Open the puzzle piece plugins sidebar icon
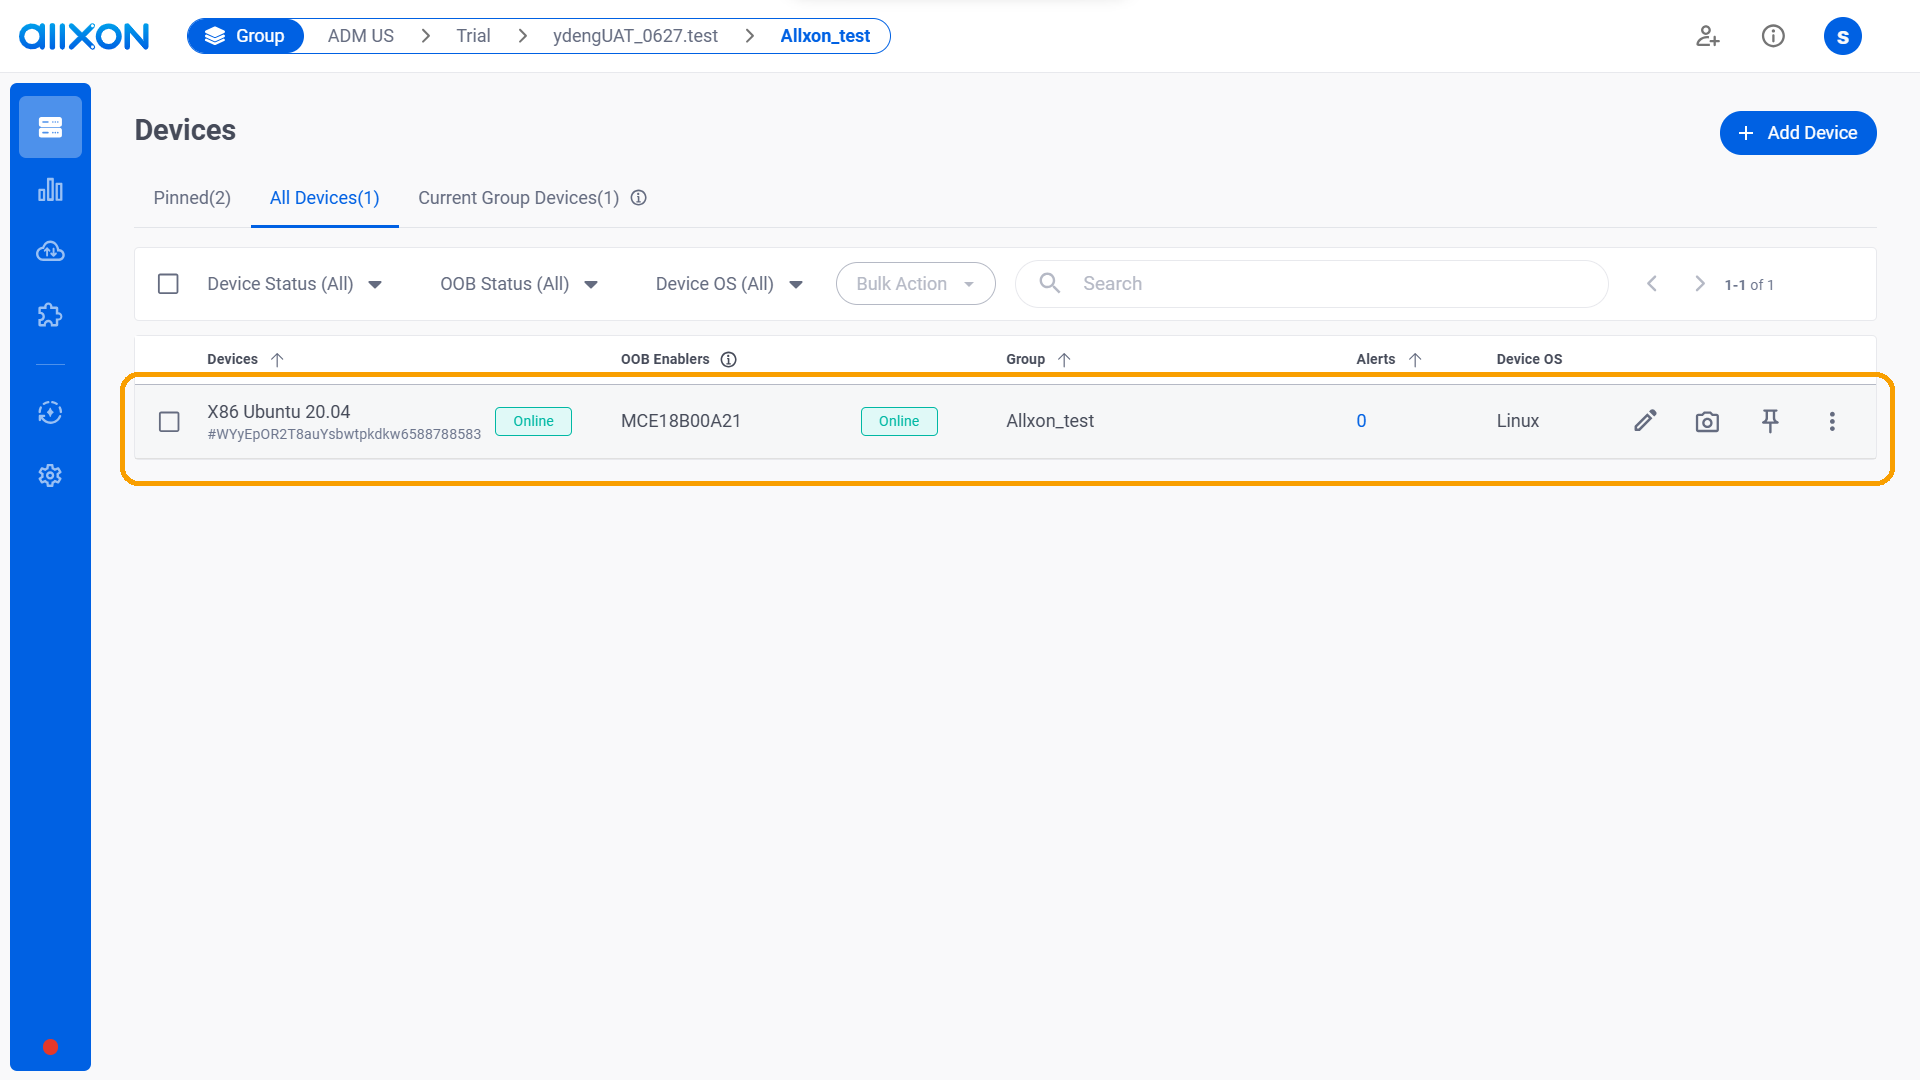1920x1080 pixels. (50, 316)
